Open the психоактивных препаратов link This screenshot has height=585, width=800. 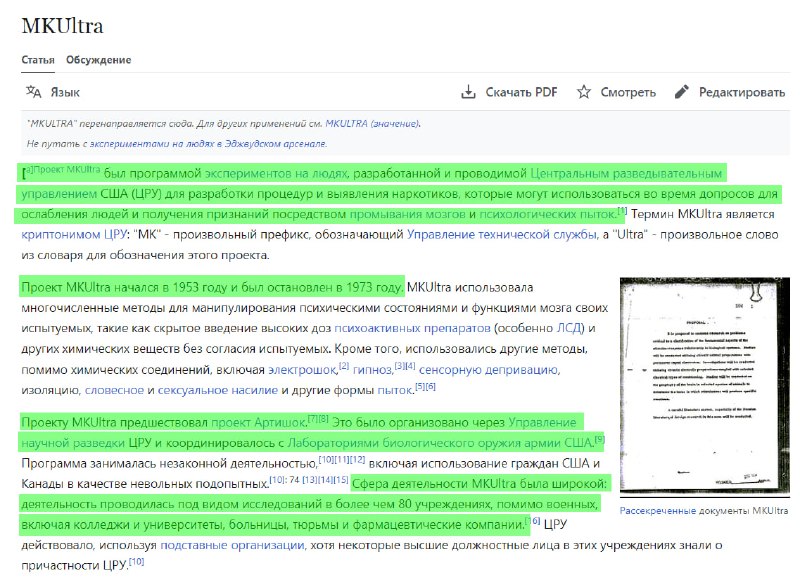[412, 328]
